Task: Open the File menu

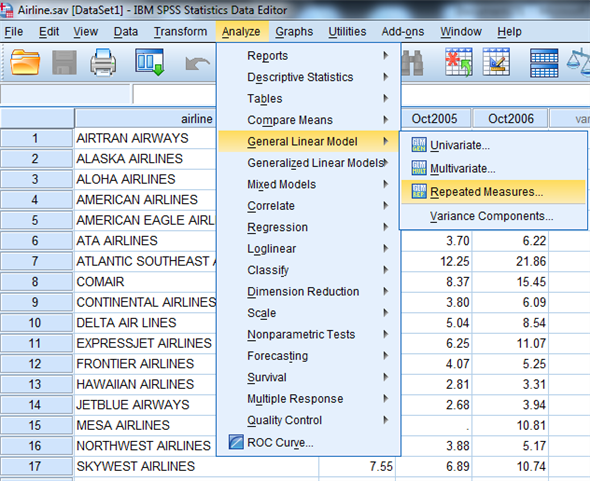Action: [14, 32]
